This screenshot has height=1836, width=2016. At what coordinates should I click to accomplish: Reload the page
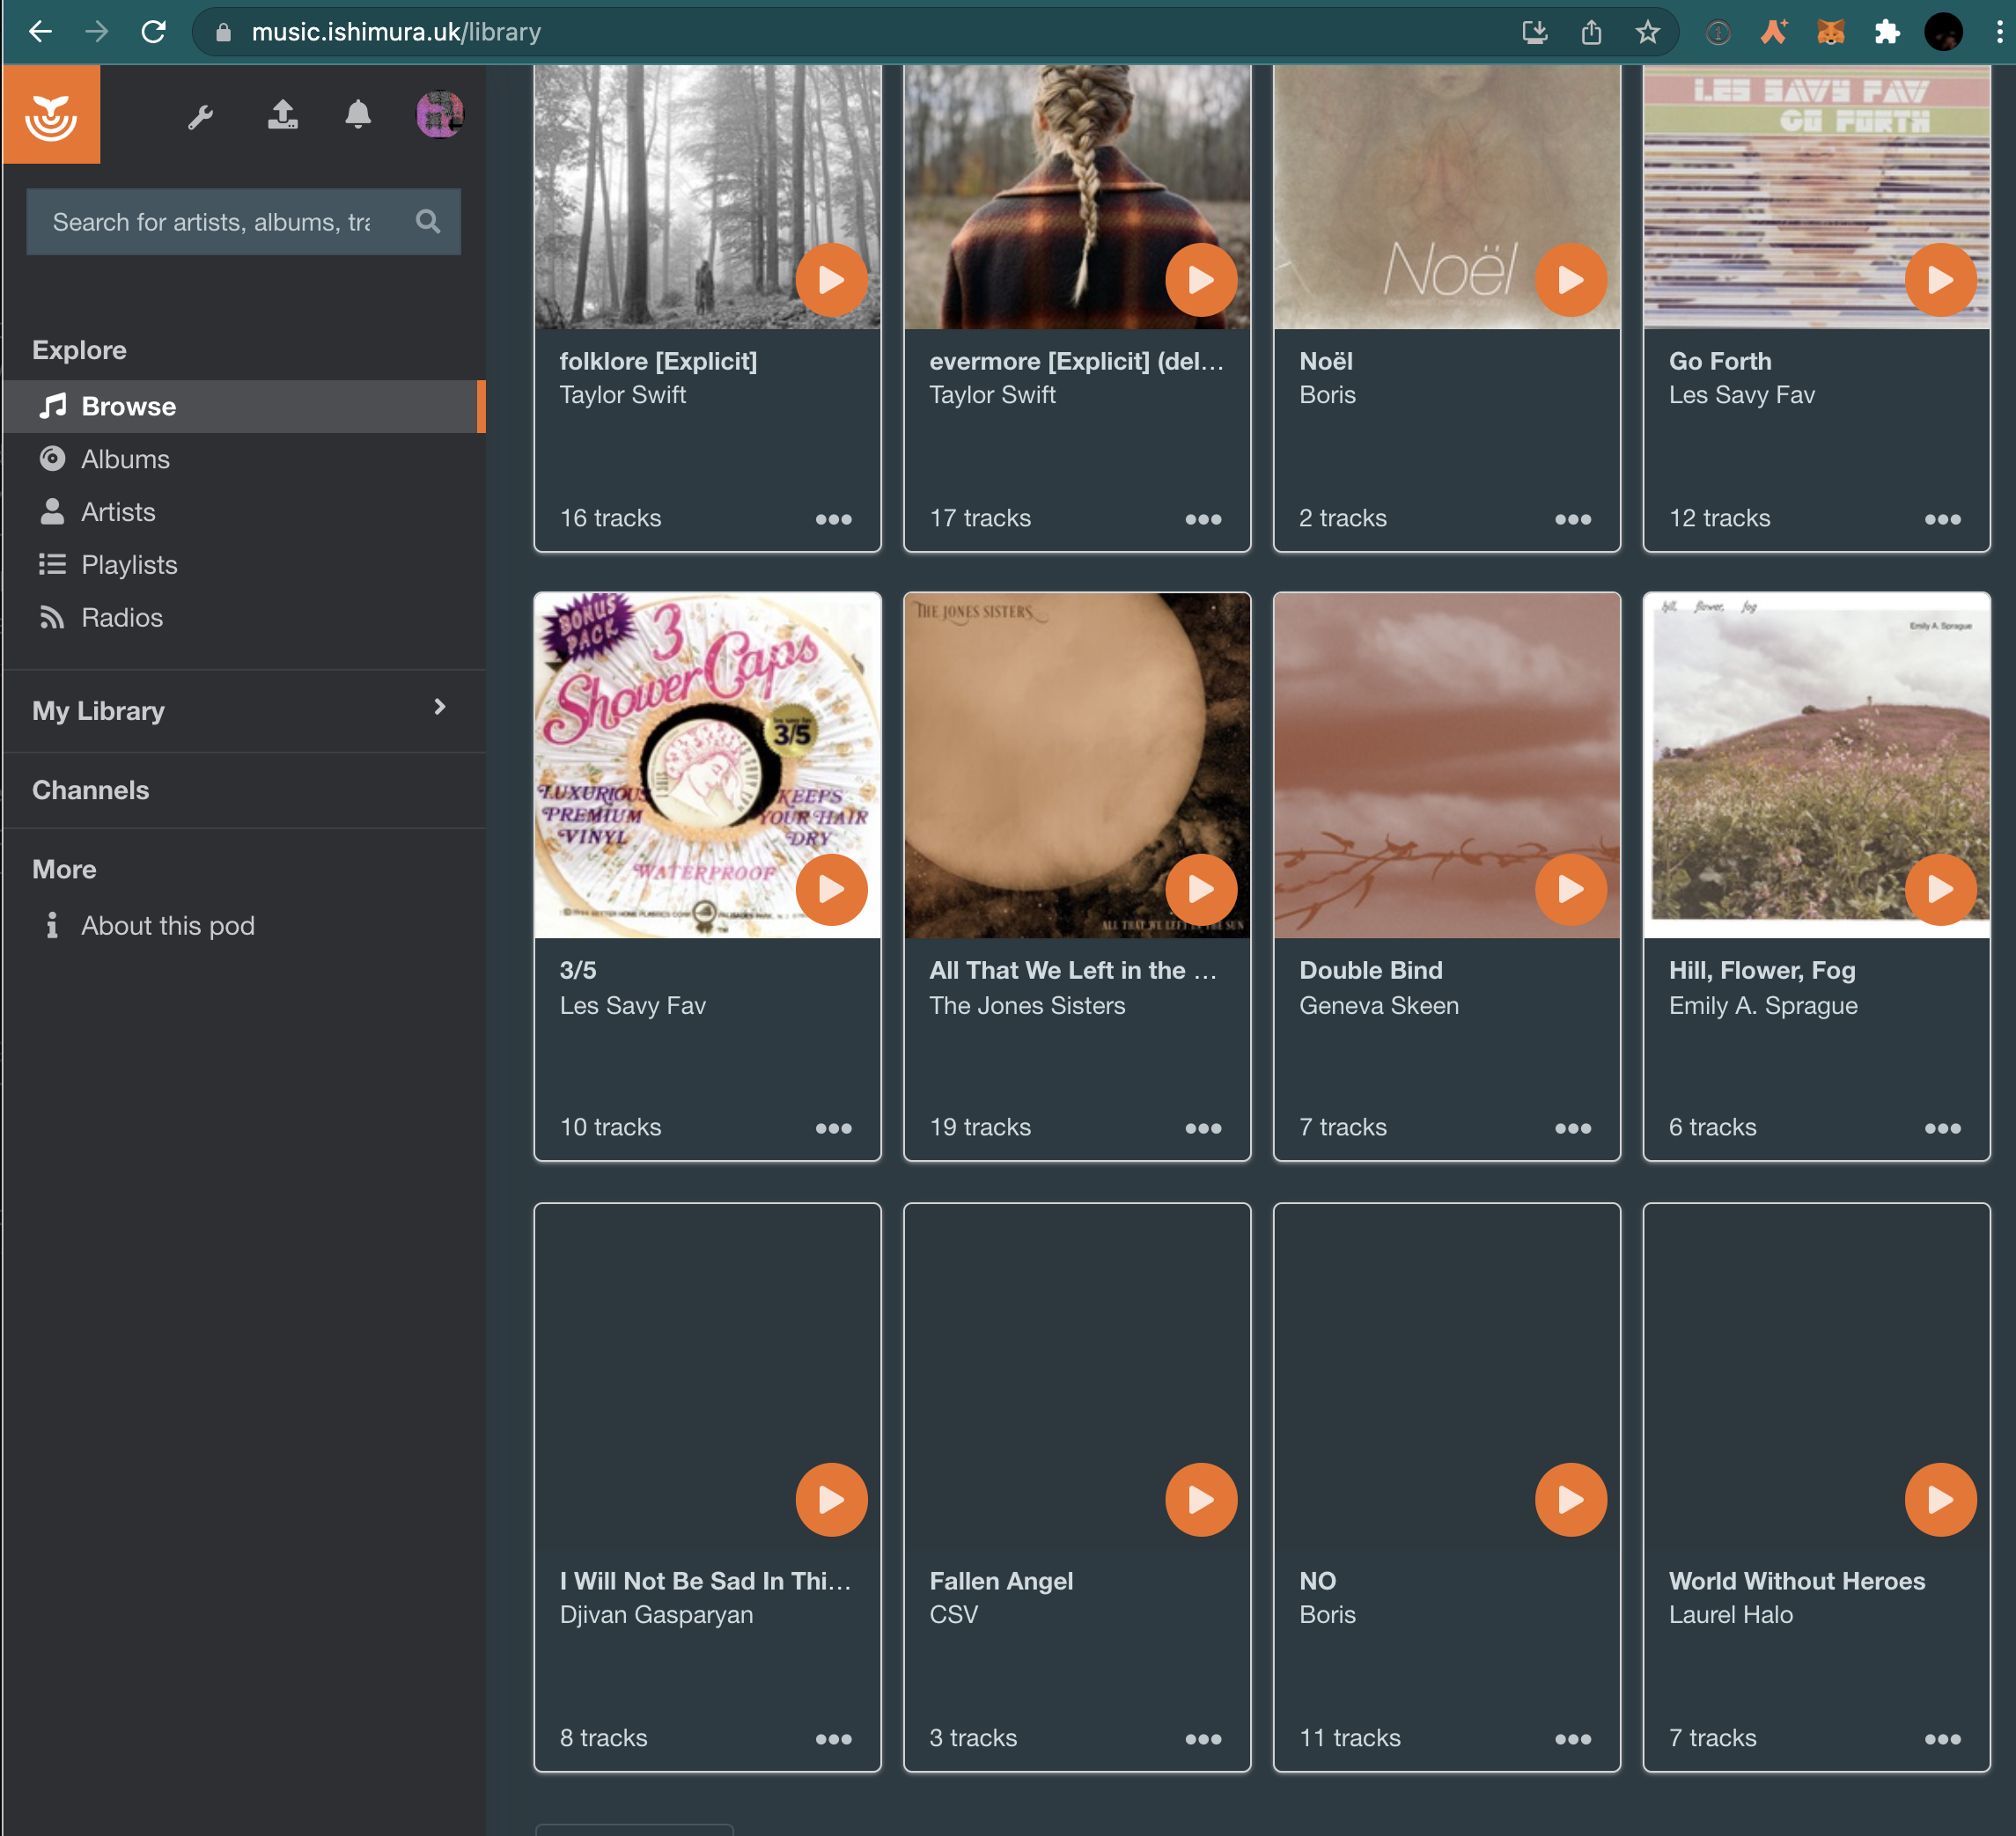click(153, 32)
